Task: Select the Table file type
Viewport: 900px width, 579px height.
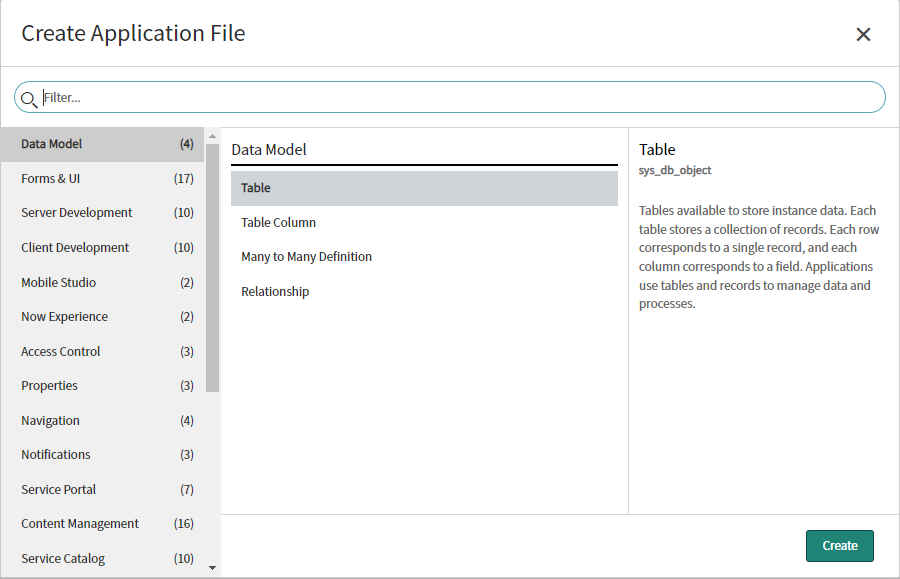Action: click(424, 188)
